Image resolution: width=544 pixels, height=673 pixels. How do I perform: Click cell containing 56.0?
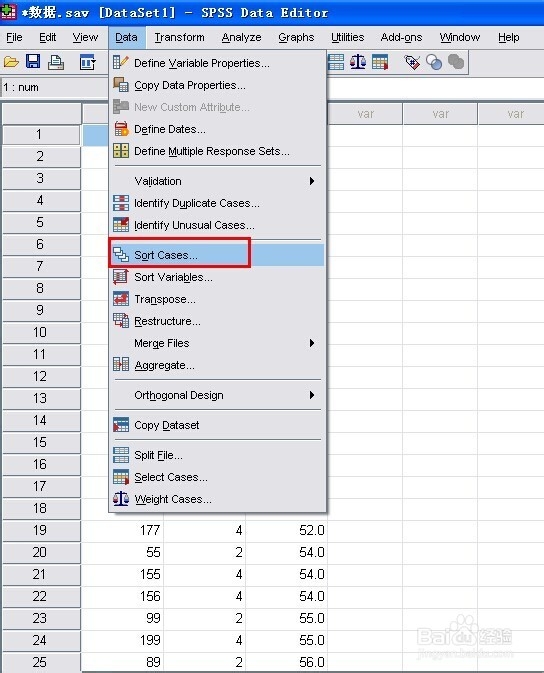(x=287, y=662)
